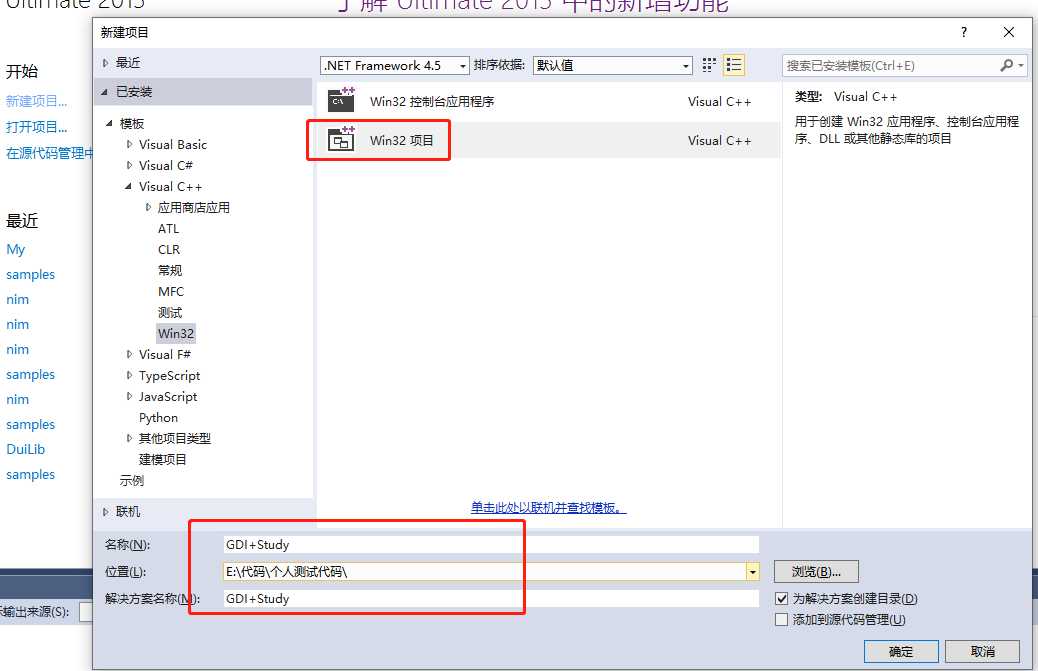Image resolution: width=1038 pixels, height=671 pixels.
Task: Expand the TypeScript node
Action: click(x=129, y=375)
